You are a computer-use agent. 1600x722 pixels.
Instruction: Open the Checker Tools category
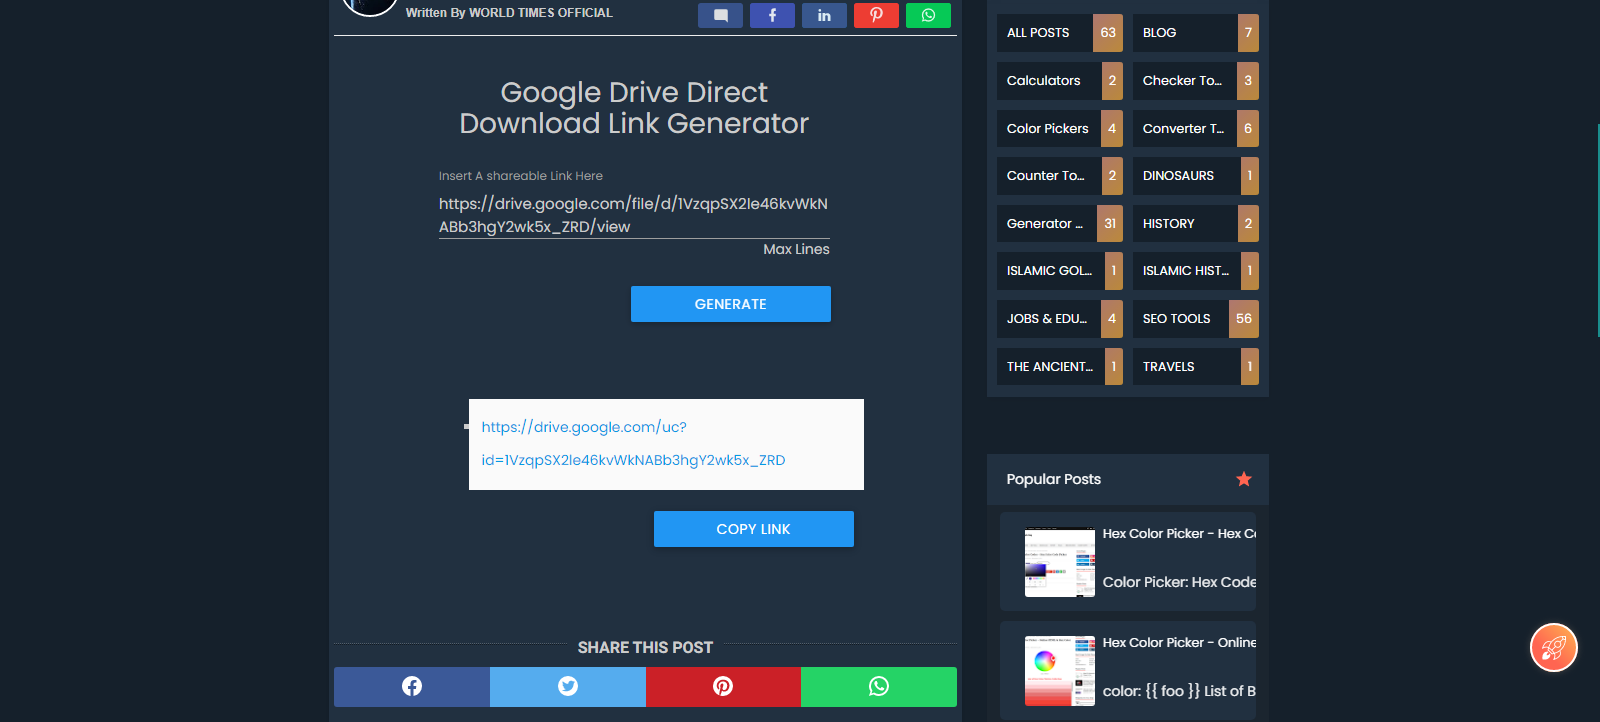tap(1196, 81)
